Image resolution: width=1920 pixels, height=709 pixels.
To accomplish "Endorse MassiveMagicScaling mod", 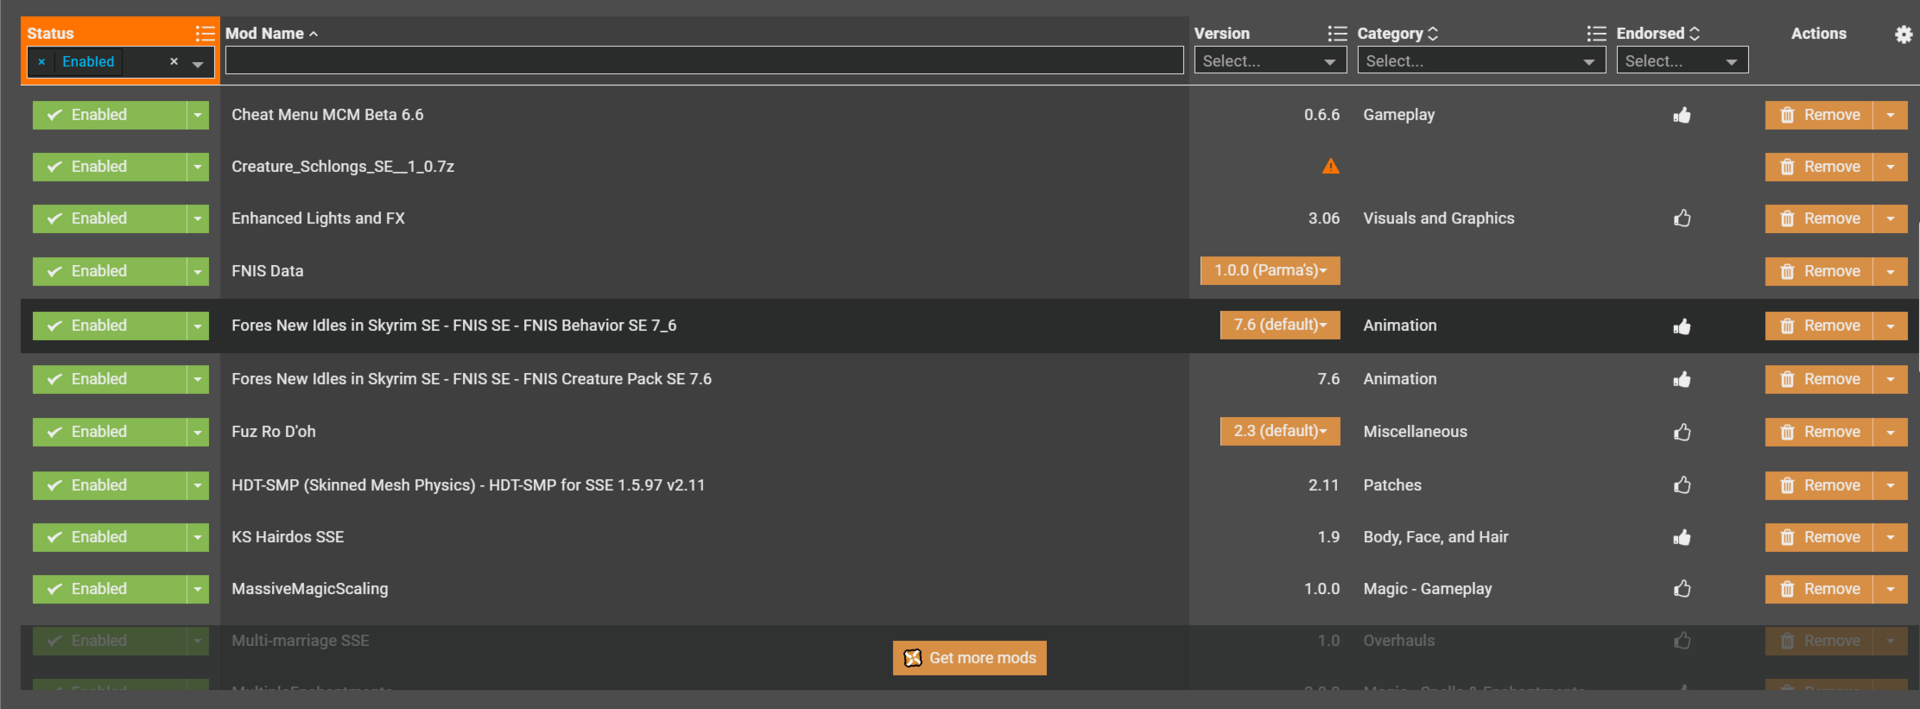I will tap(1682, 589).
